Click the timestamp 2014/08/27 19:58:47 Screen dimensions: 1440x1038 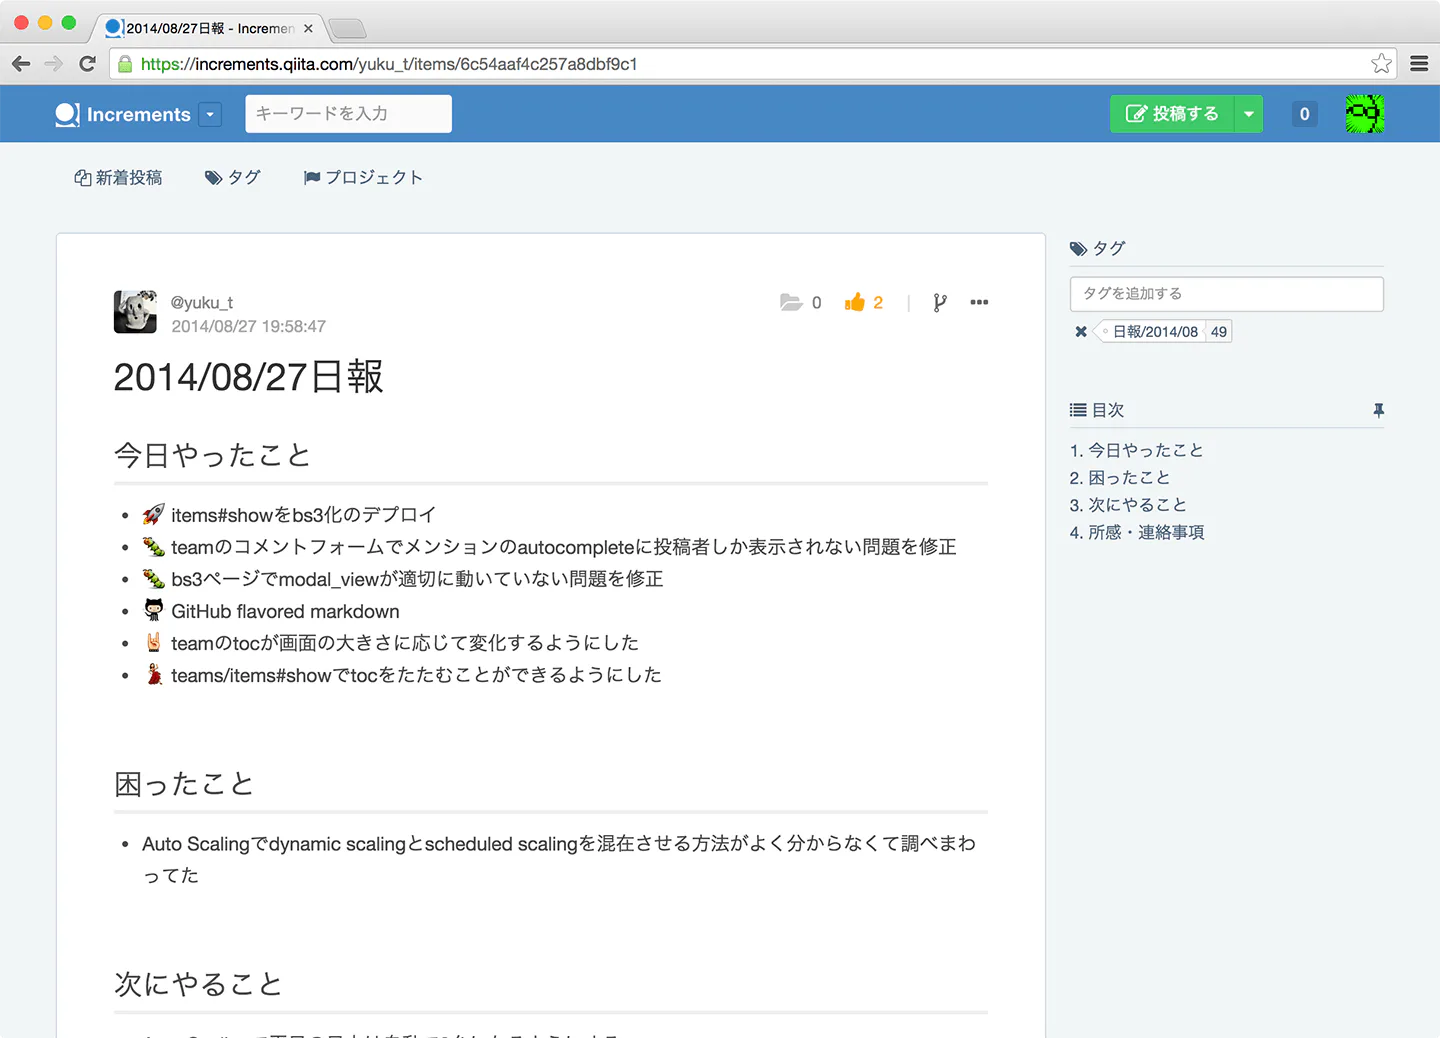pyautogui.click(x=249, y=326)
